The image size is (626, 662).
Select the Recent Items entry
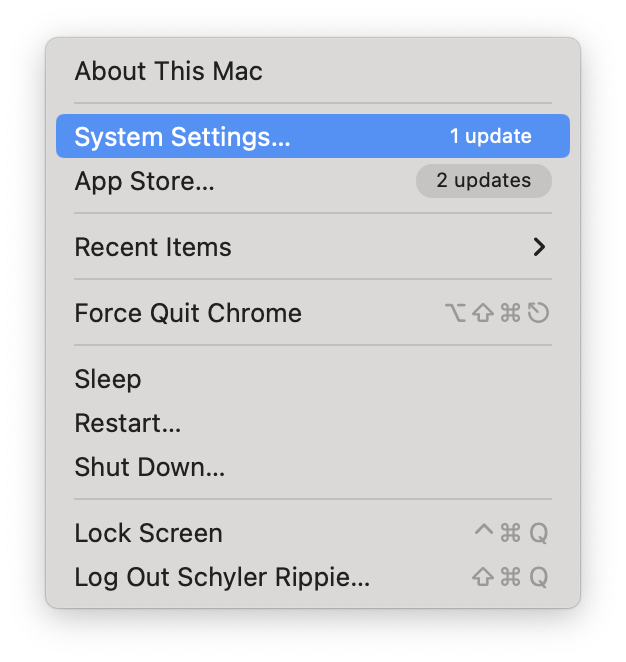coord(153,247)
